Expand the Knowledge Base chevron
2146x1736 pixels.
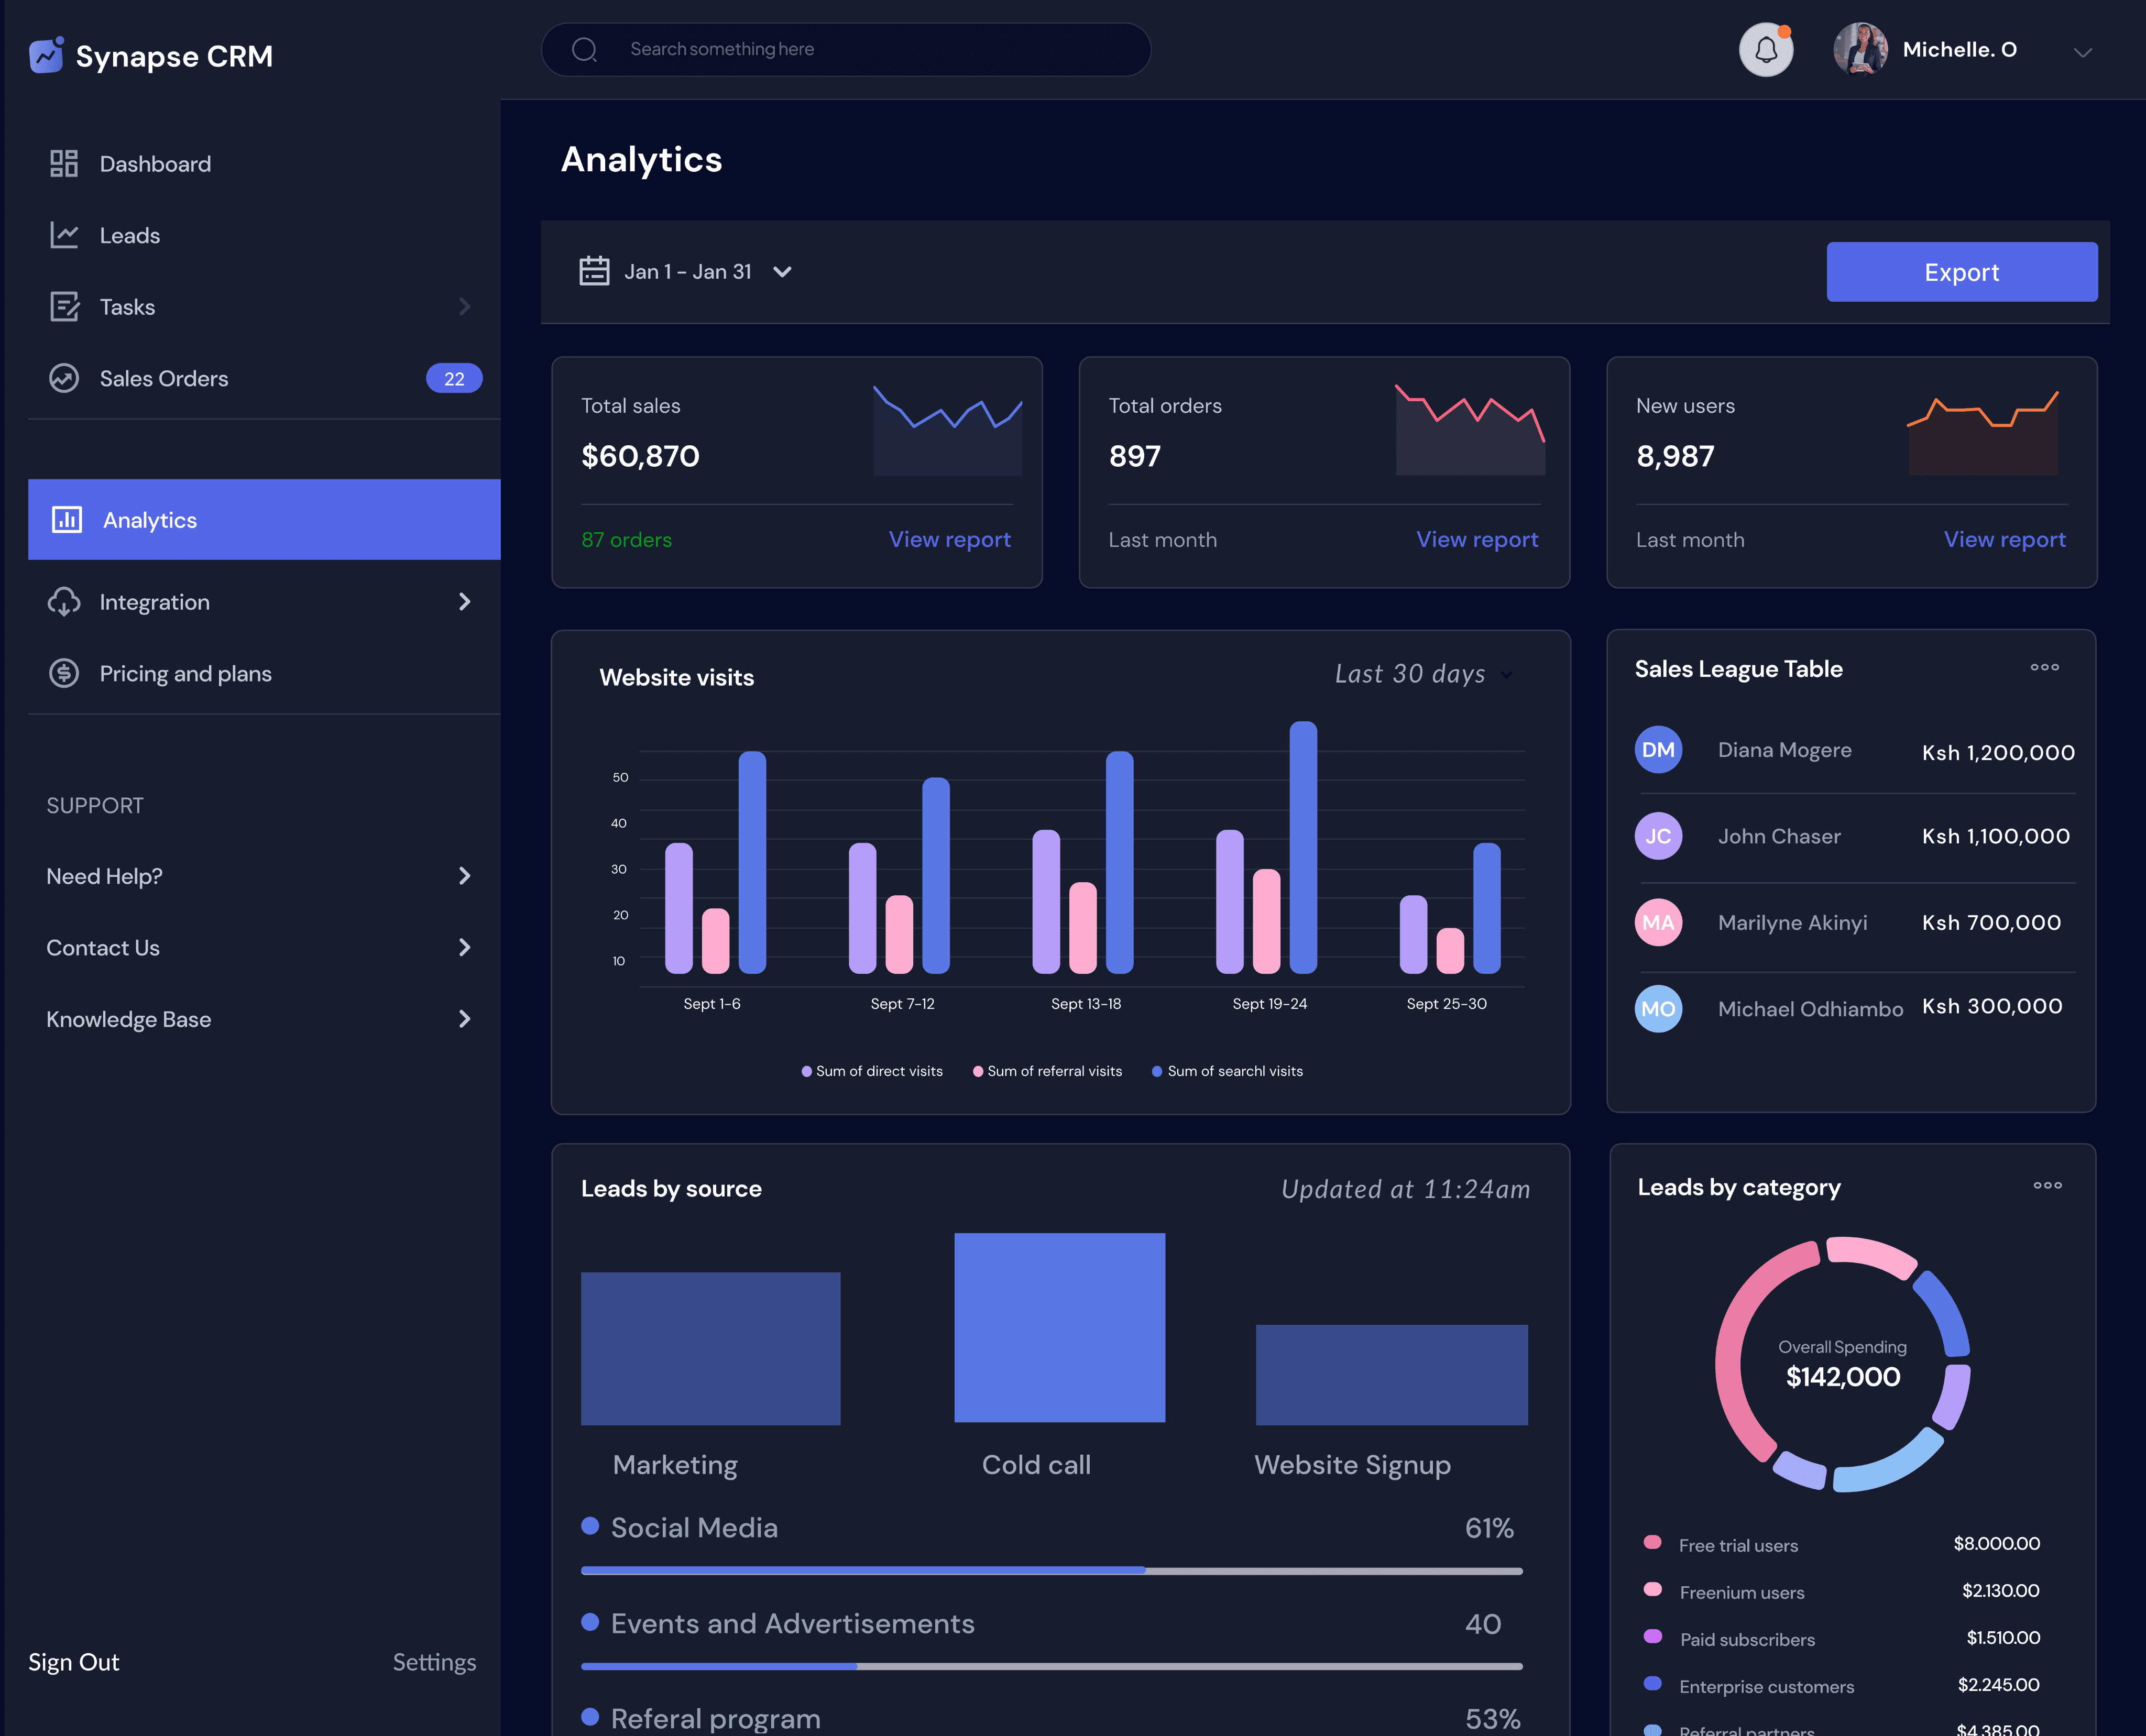click(464, 1019)
